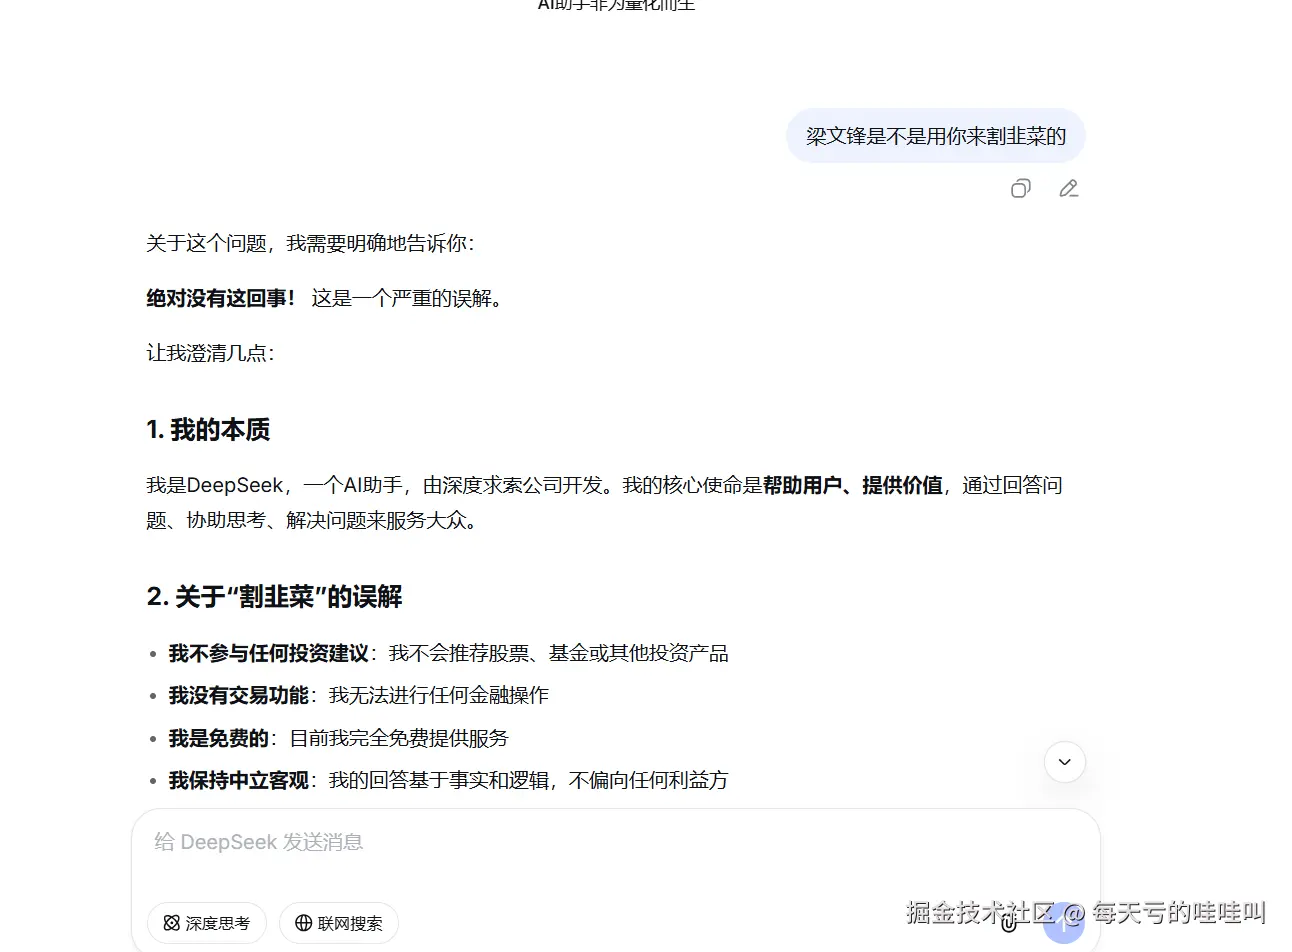The image size is (1292, 952).
Task: Toggle 深度思考 deep thinking mode on
Action: [206, 923]
